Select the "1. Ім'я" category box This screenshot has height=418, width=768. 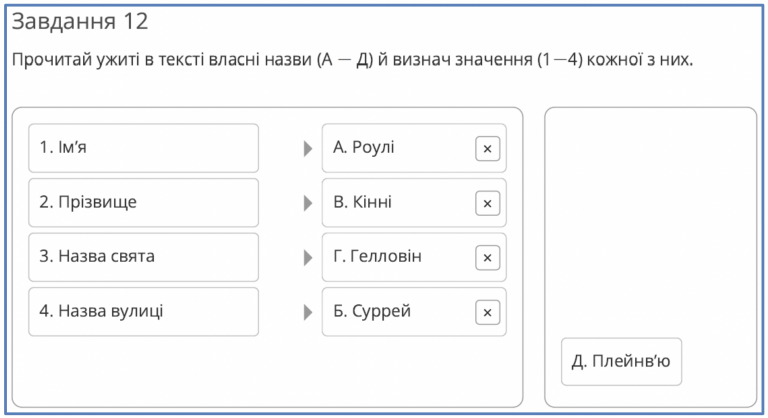click(144, 148)
